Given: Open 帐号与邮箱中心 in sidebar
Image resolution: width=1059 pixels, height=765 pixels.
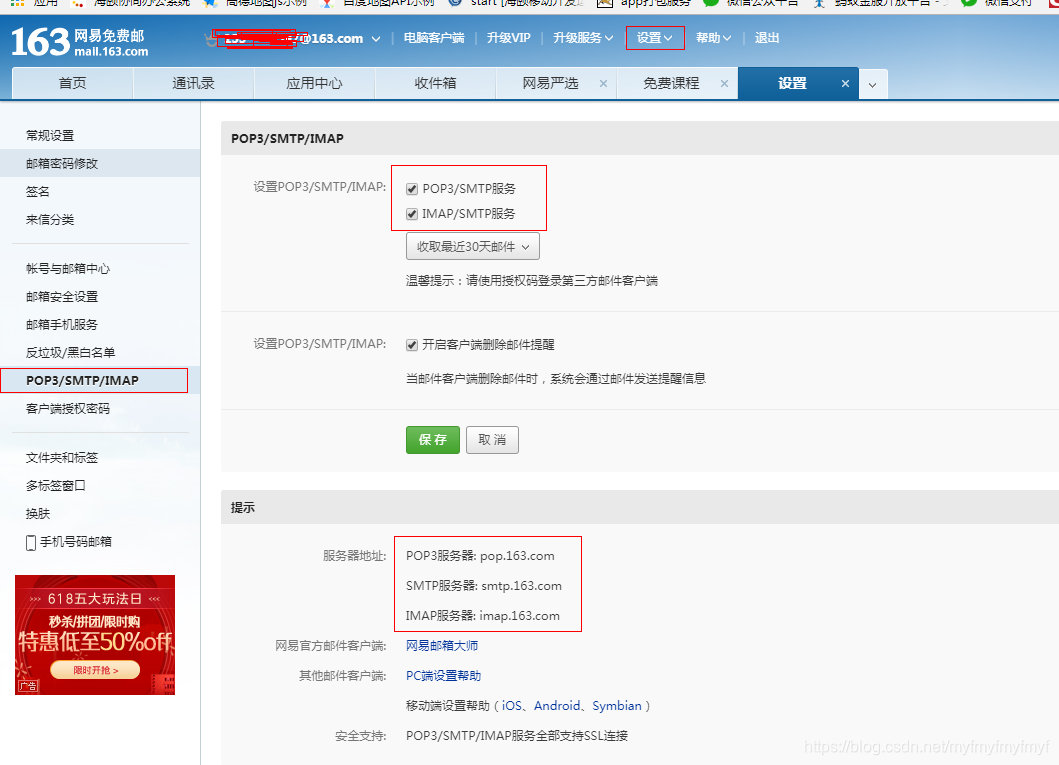Looking at the screenshot, I should [68, 269].
